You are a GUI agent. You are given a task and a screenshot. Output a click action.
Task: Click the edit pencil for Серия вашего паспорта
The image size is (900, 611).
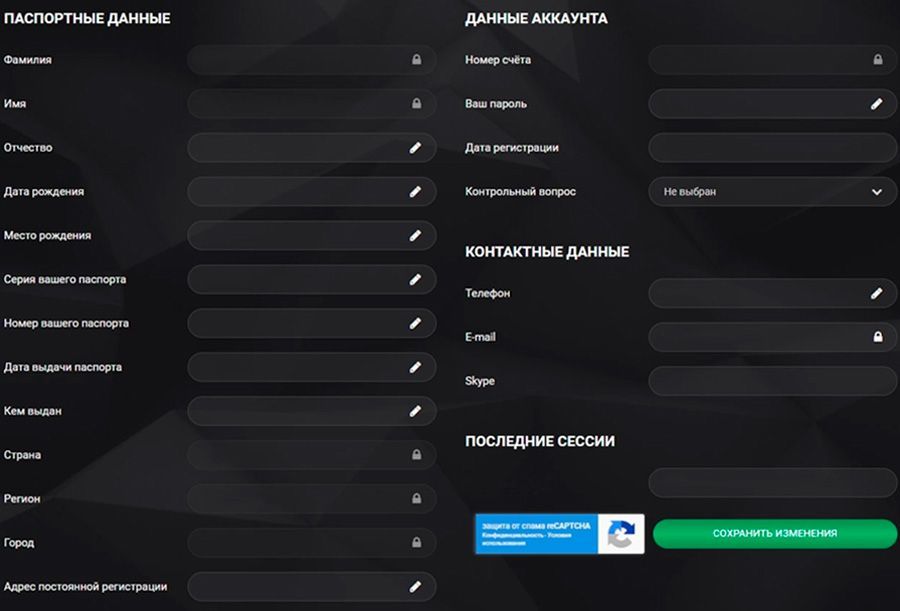click(x=417, y=279)
